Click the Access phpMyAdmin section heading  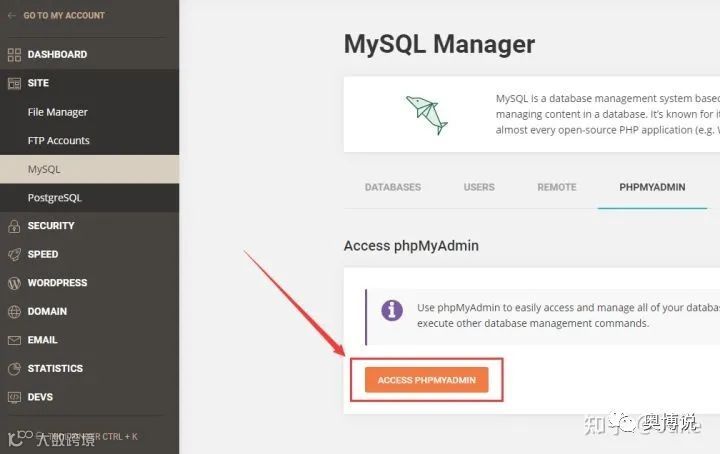coord(411,246)
